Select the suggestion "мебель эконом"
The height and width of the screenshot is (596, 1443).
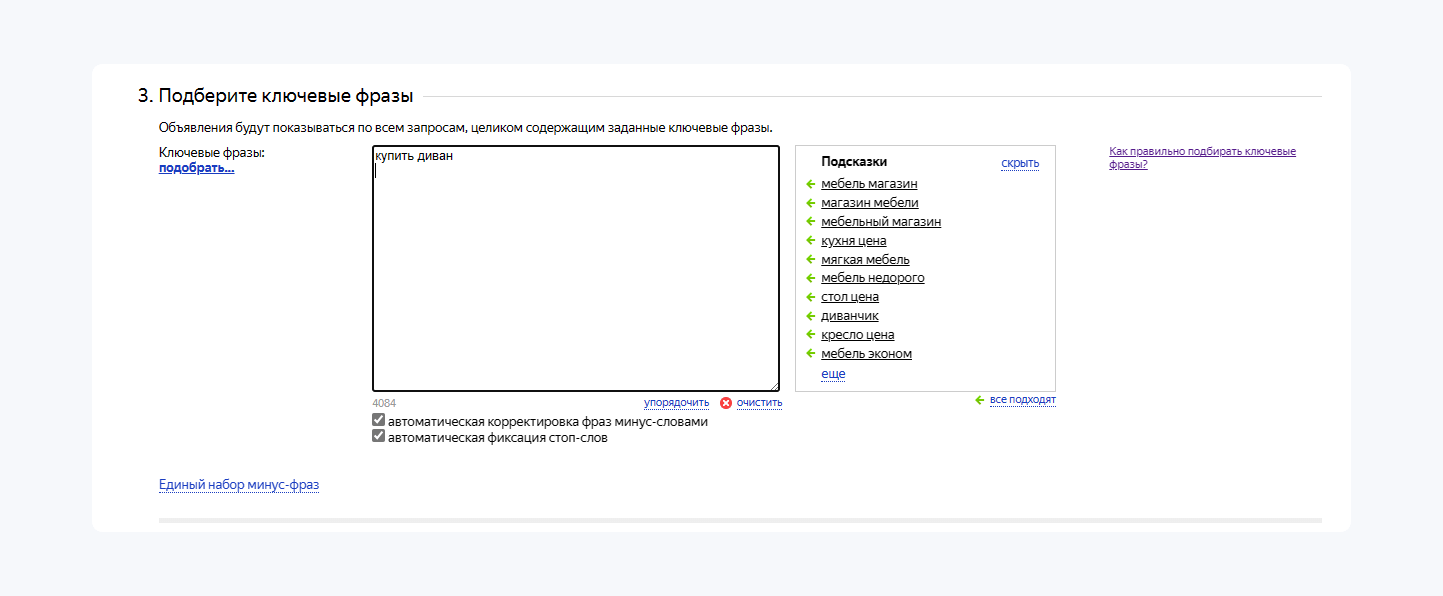(x=866, y=354)
